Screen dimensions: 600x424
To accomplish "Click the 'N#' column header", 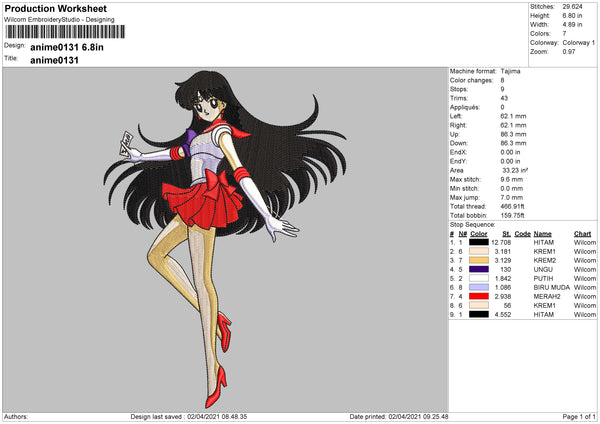I will (x=463, y=234).
